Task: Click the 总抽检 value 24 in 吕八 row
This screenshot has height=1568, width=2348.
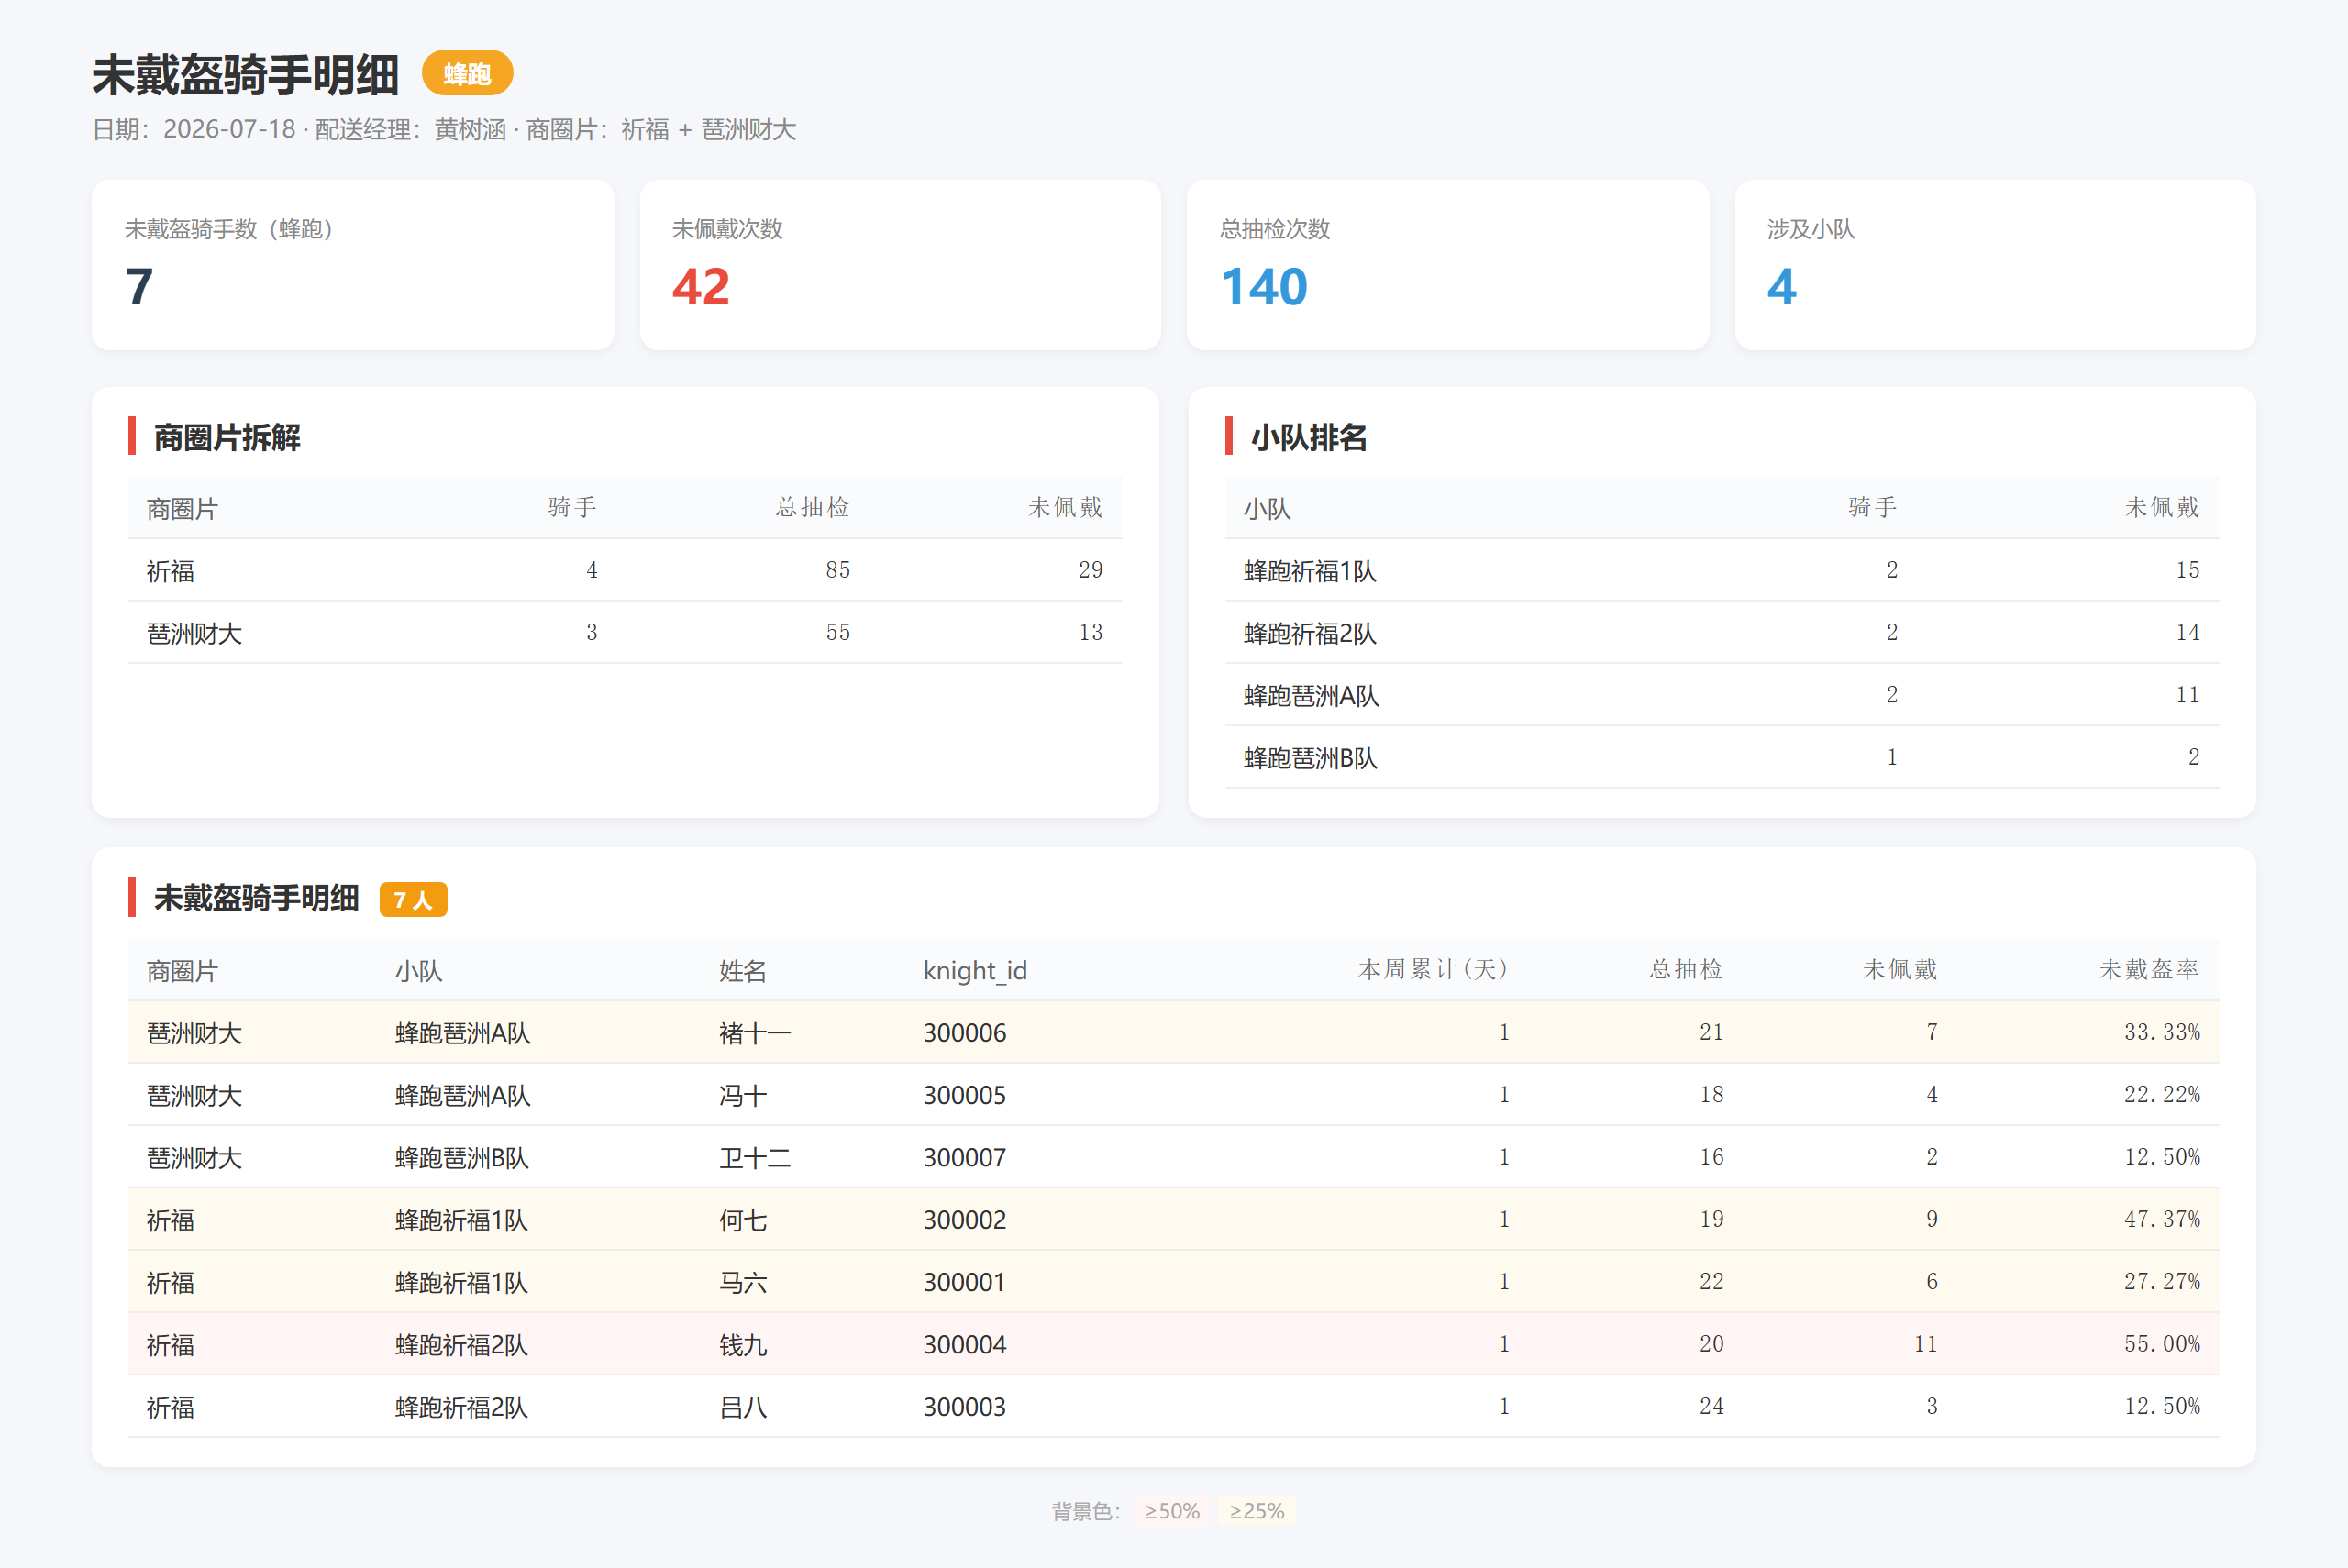Action: (x=1711, y=1406)
